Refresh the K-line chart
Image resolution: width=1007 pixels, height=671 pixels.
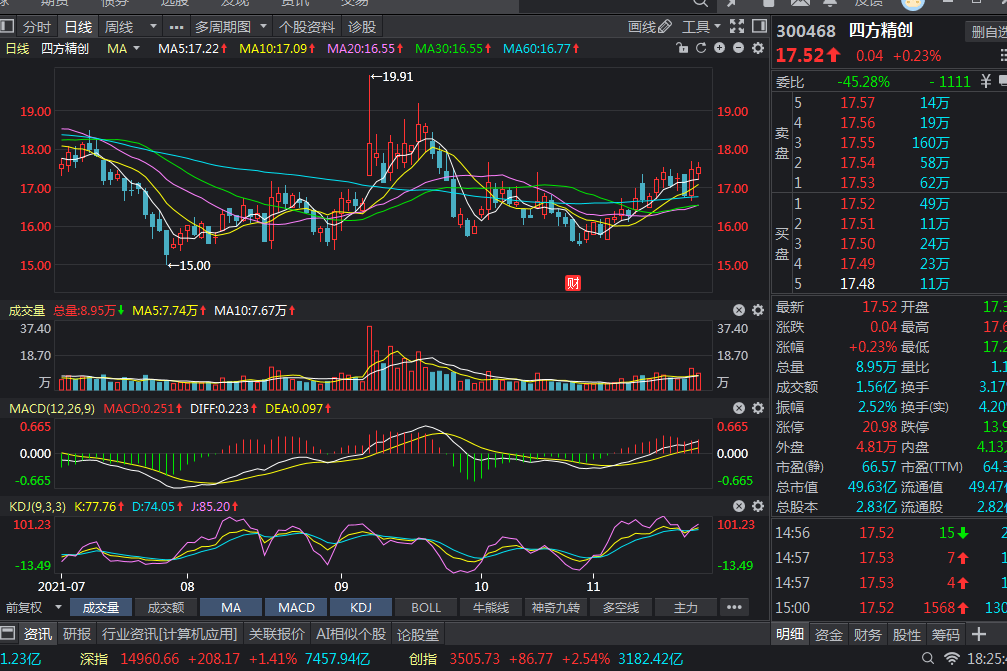702,48
